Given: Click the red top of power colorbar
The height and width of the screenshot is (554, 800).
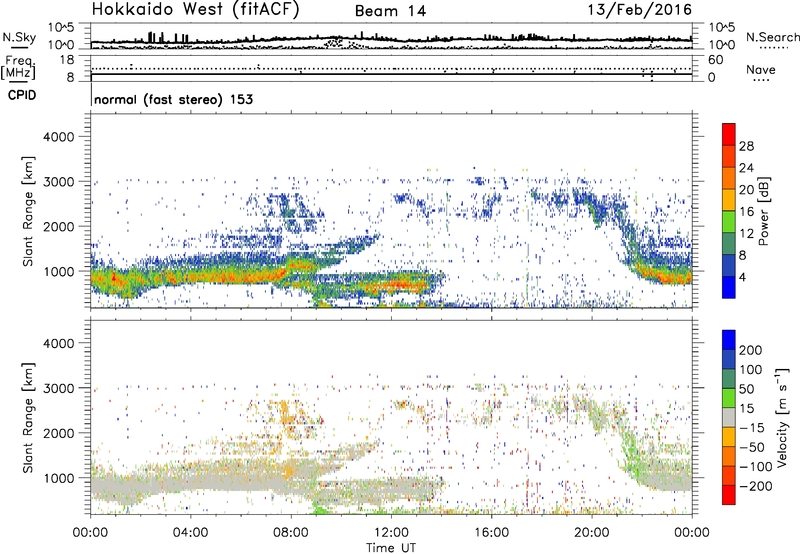Looking at the screenshot, I should coord(729,134).
